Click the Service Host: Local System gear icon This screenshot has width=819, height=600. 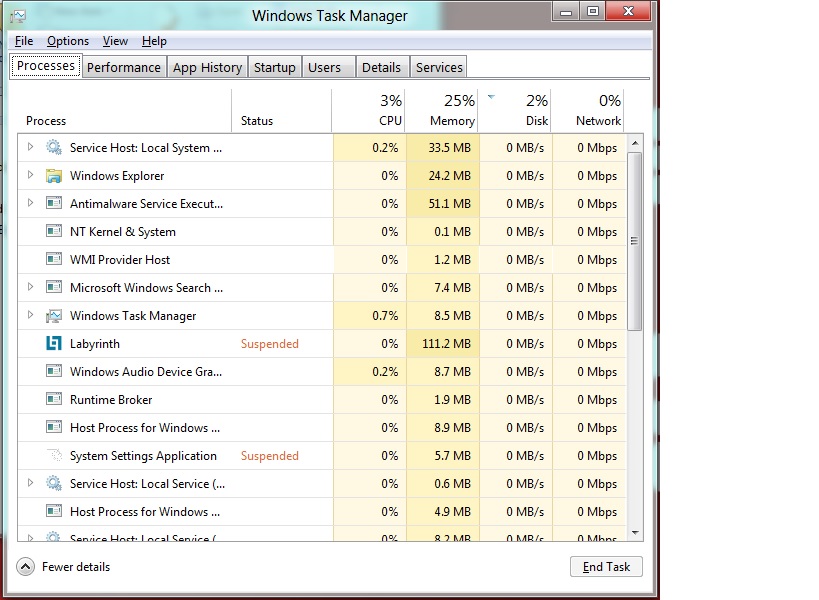54,148
